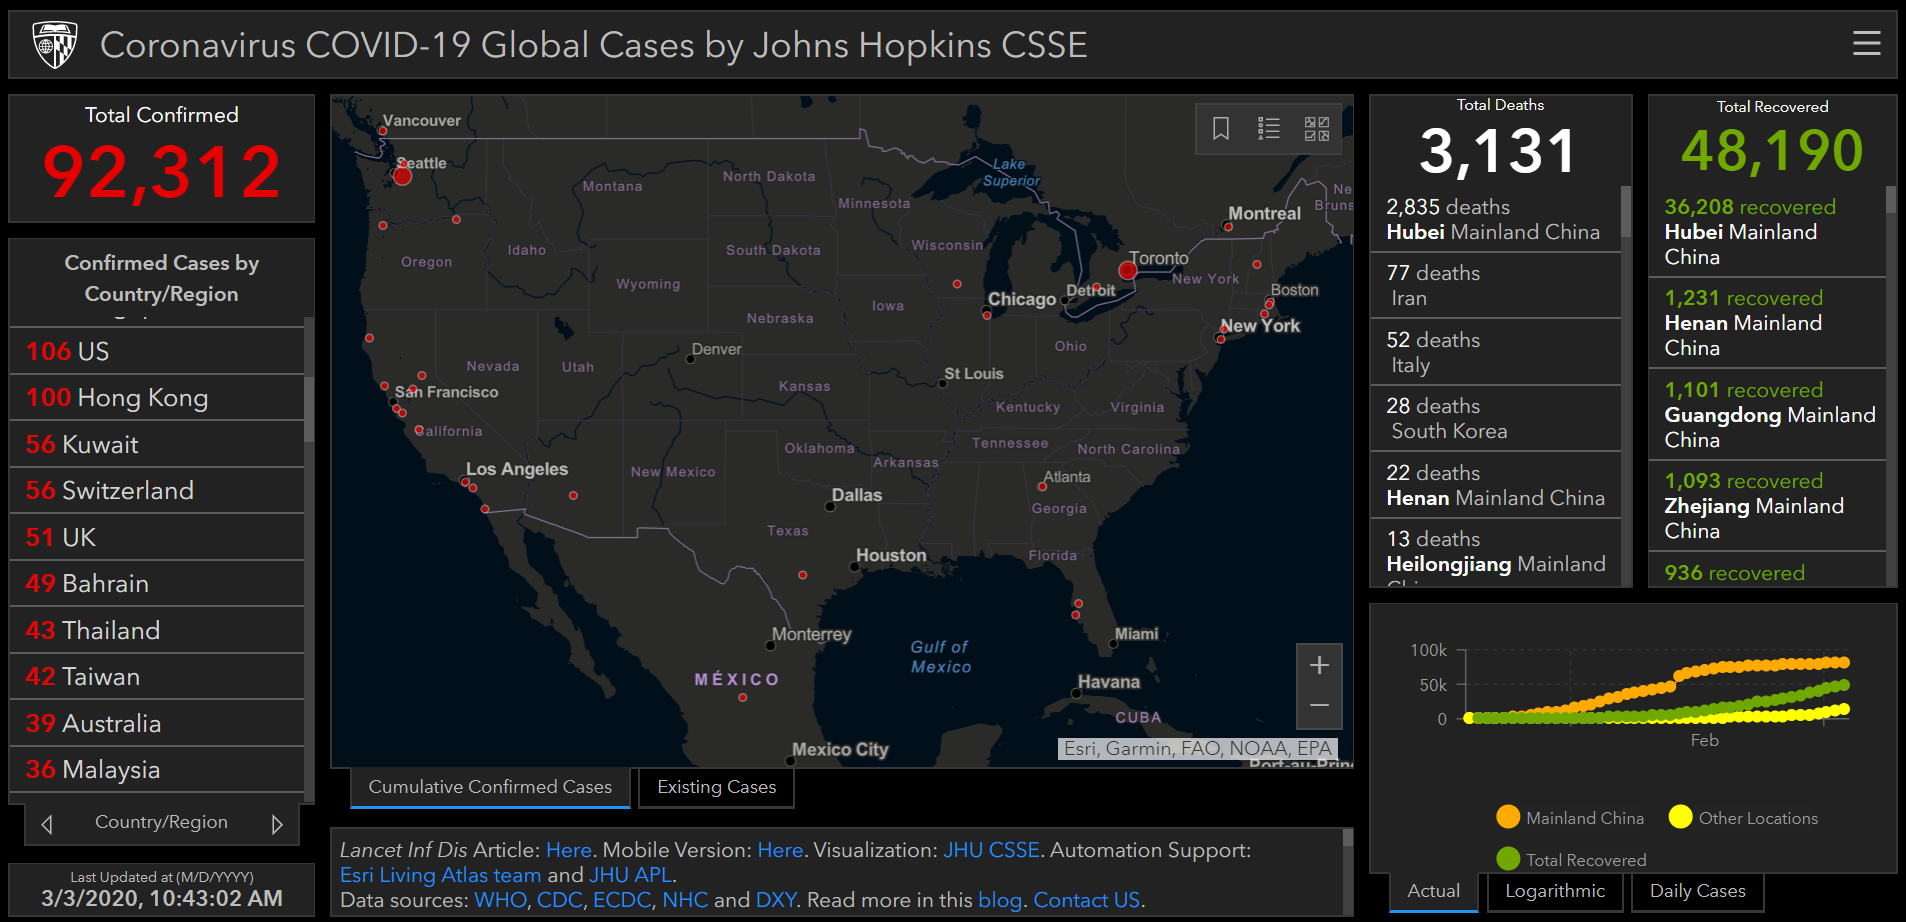Click the Esri, Garmin, FAO attribution text
The height and width of the screenshot is (922, 1906).
1197,748
